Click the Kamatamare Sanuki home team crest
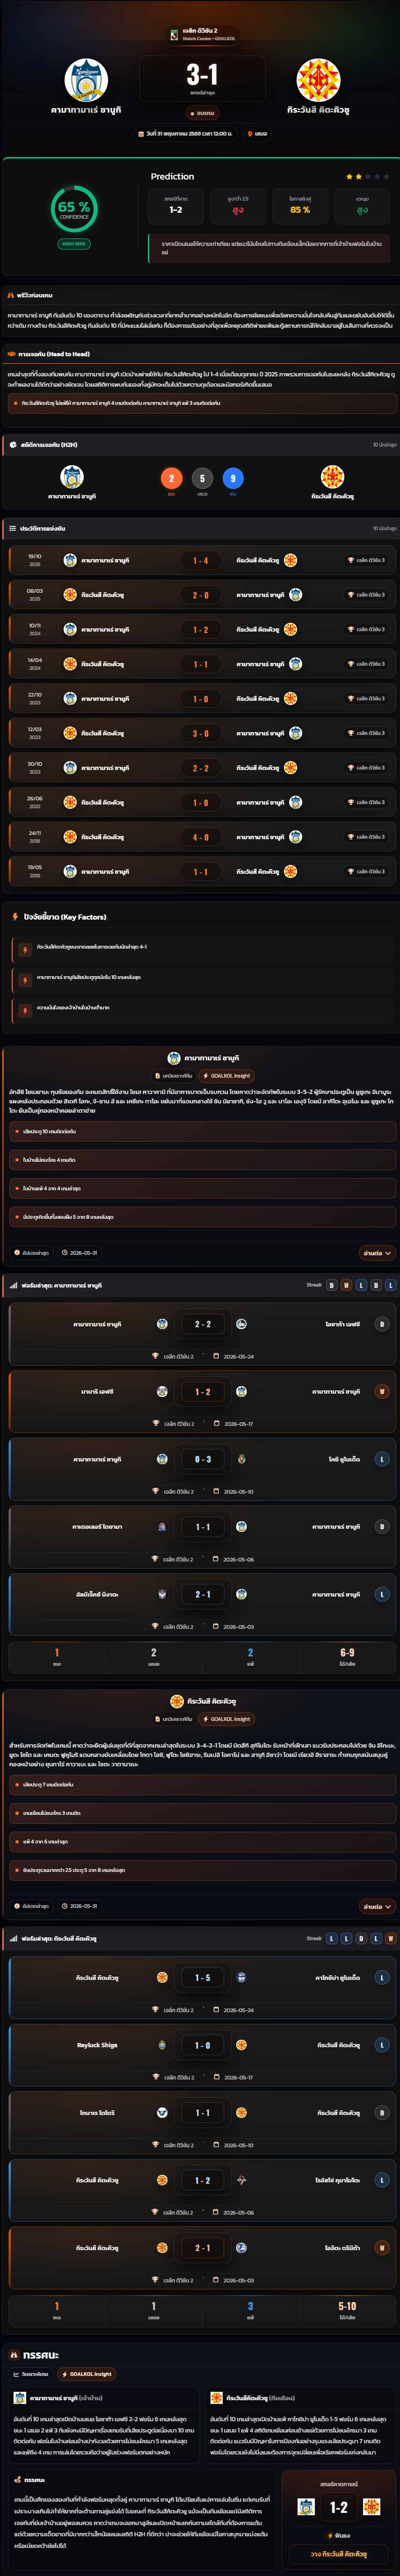Image resolution: width=400 pixels, height=2576 pixels. point(86,80)
